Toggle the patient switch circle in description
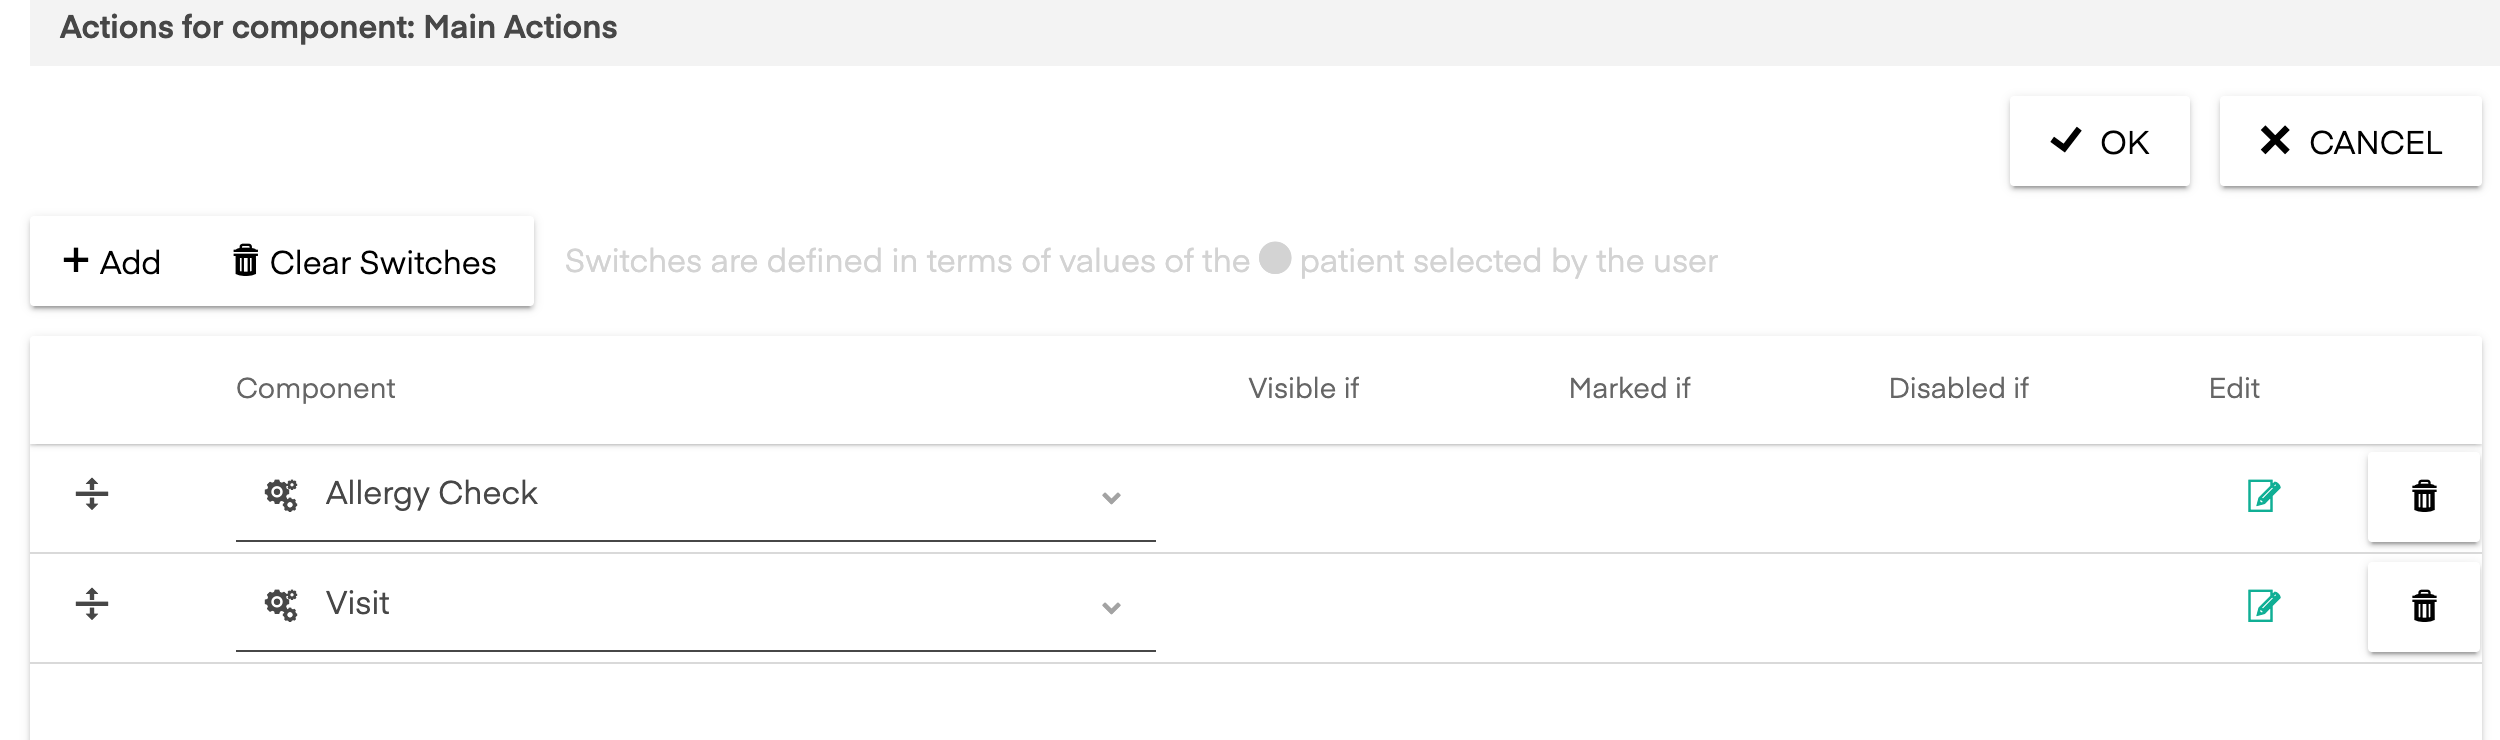This screenshot has height=740, width=2500. pos(1275,258)
